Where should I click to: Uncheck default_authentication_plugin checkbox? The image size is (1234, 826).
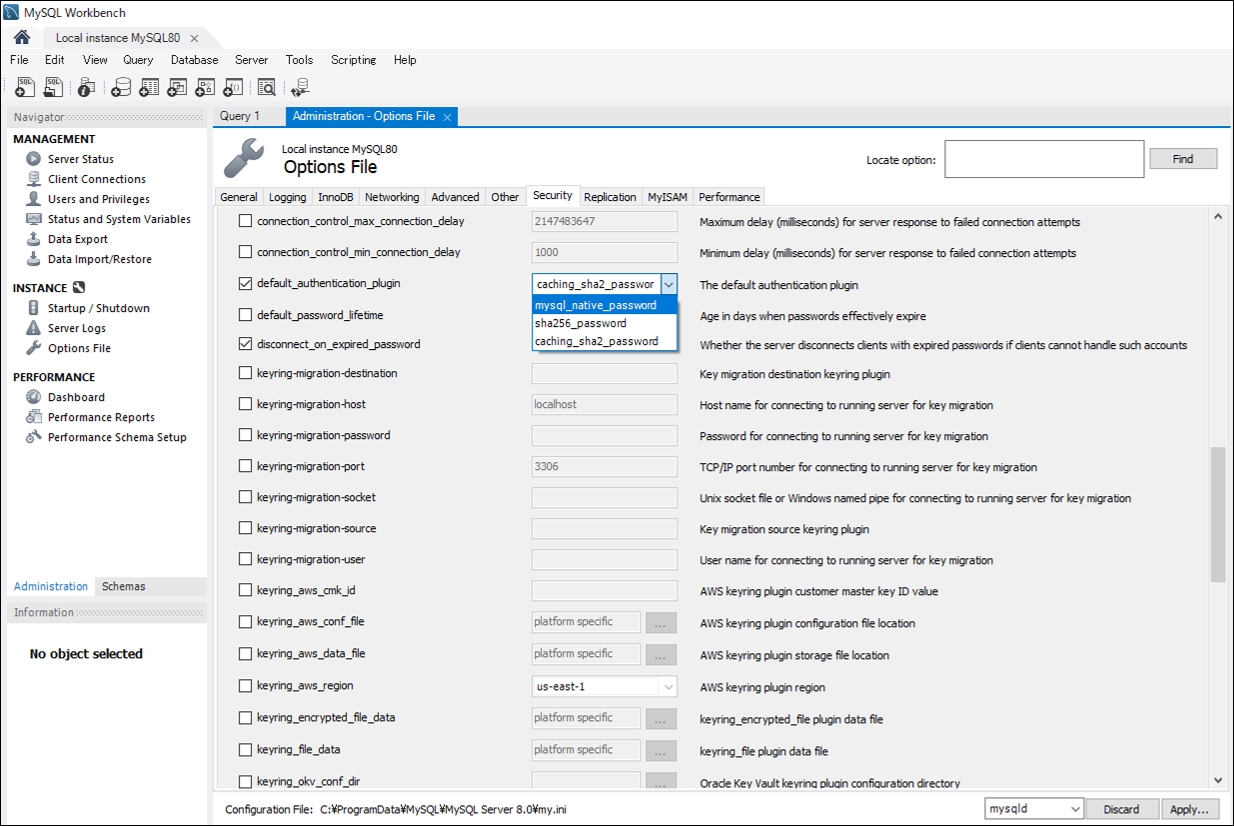(x=245, y=283)
